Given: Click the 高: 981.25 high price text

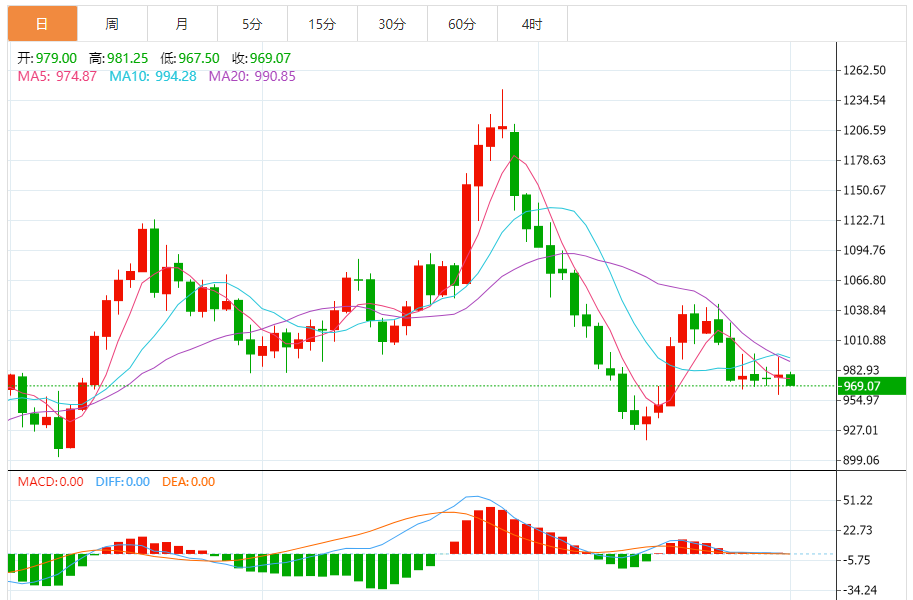Looking at the screenshot, I should (x=119, y=58).
